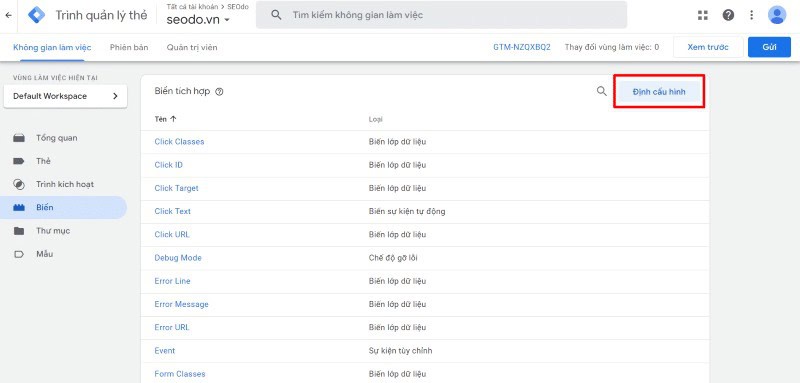Click the help icon beside Biến tích hợp
800x383 pixels.
[219, 92]
